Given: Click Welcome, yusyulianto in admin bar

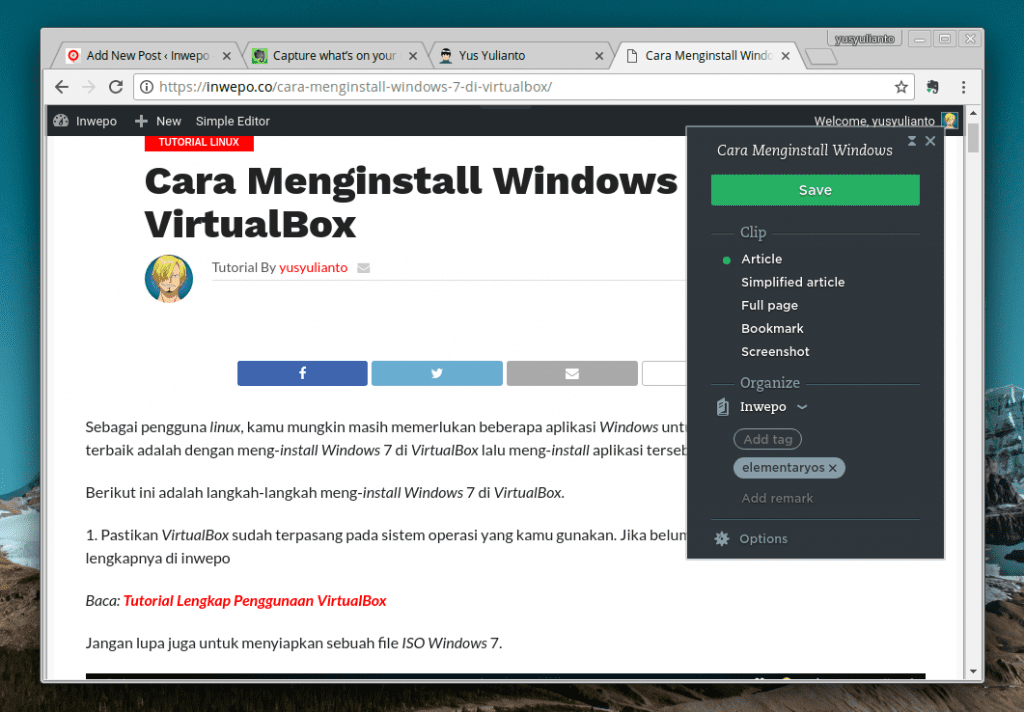Looking at the screenshot, I should [x=874, y=121].
